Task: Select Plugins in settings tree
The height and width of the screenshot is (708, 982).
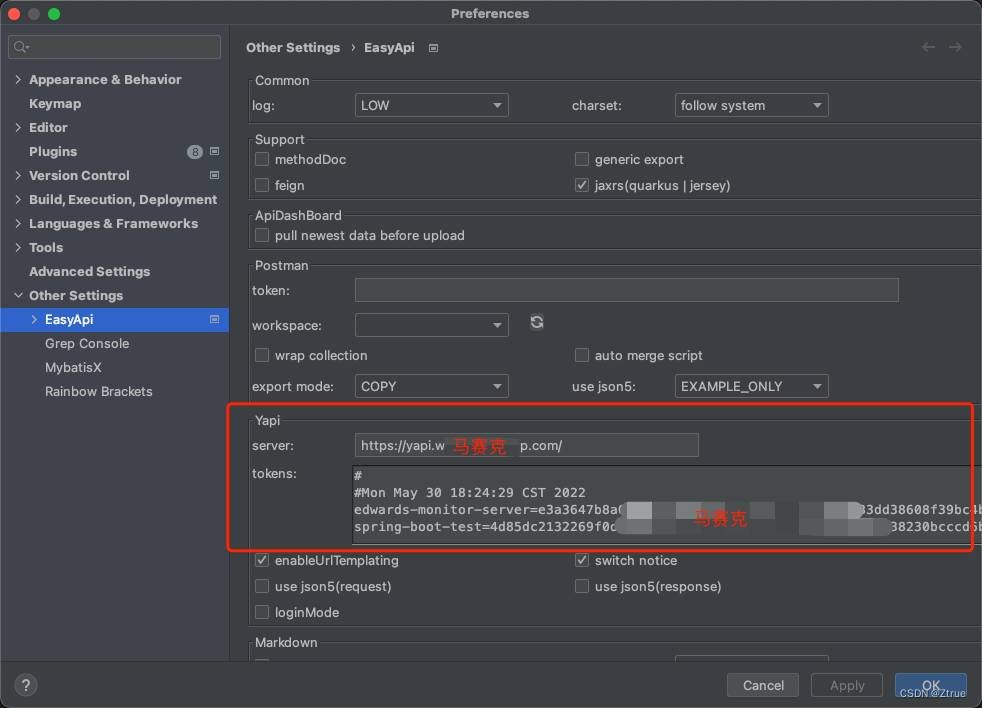Action: (53, 152)
